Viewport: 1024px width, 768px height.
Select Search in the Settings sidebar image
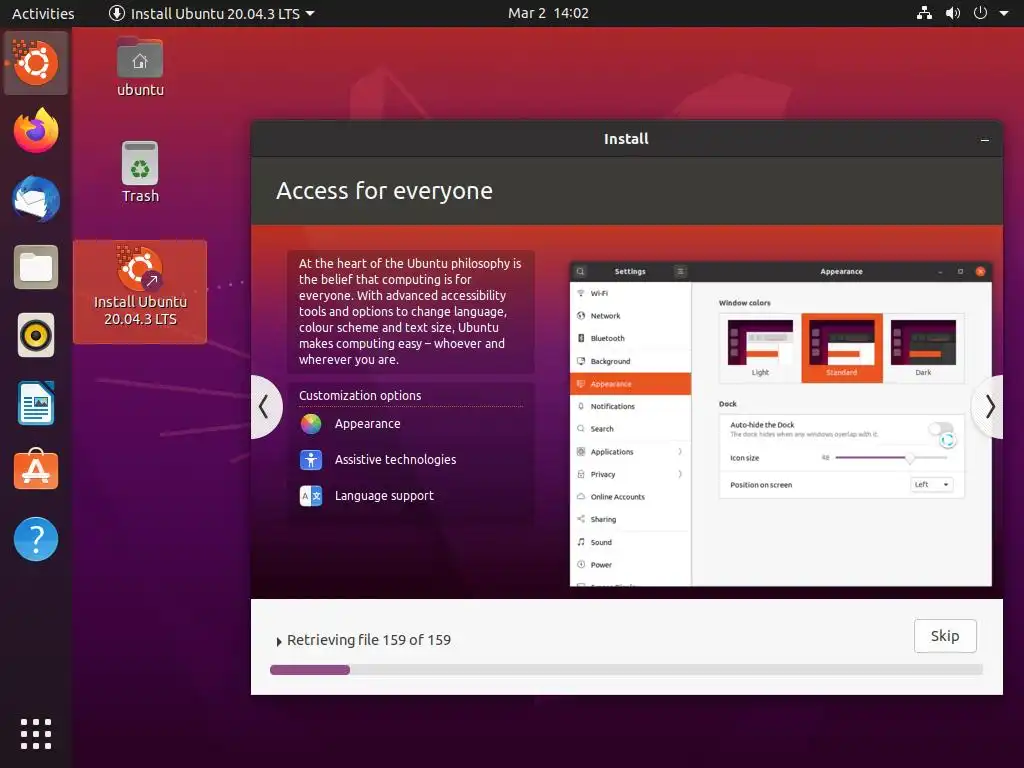630,429
